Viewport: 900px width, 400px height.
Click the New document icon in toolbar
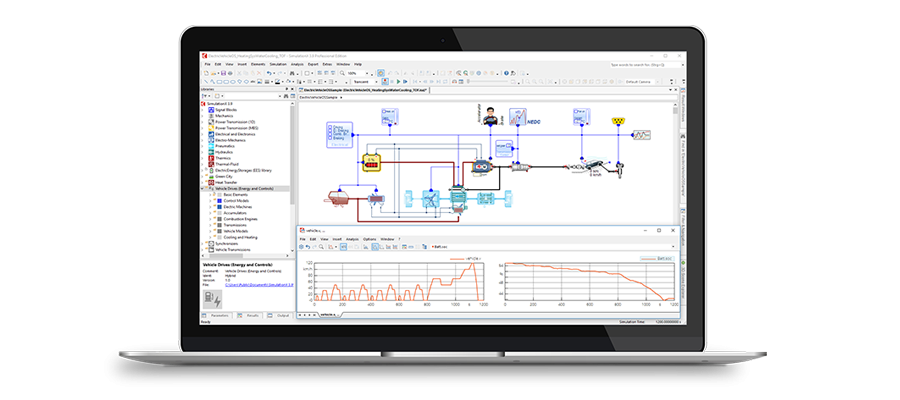click(x=206, y=73)
